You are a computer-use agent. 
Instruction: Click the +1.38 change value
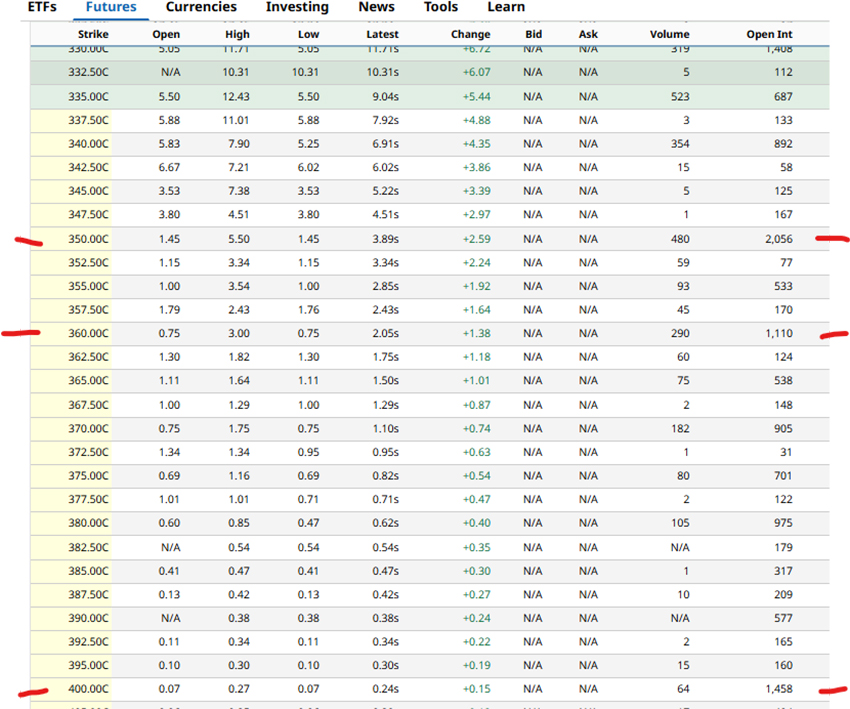click(x=476, y=333)
